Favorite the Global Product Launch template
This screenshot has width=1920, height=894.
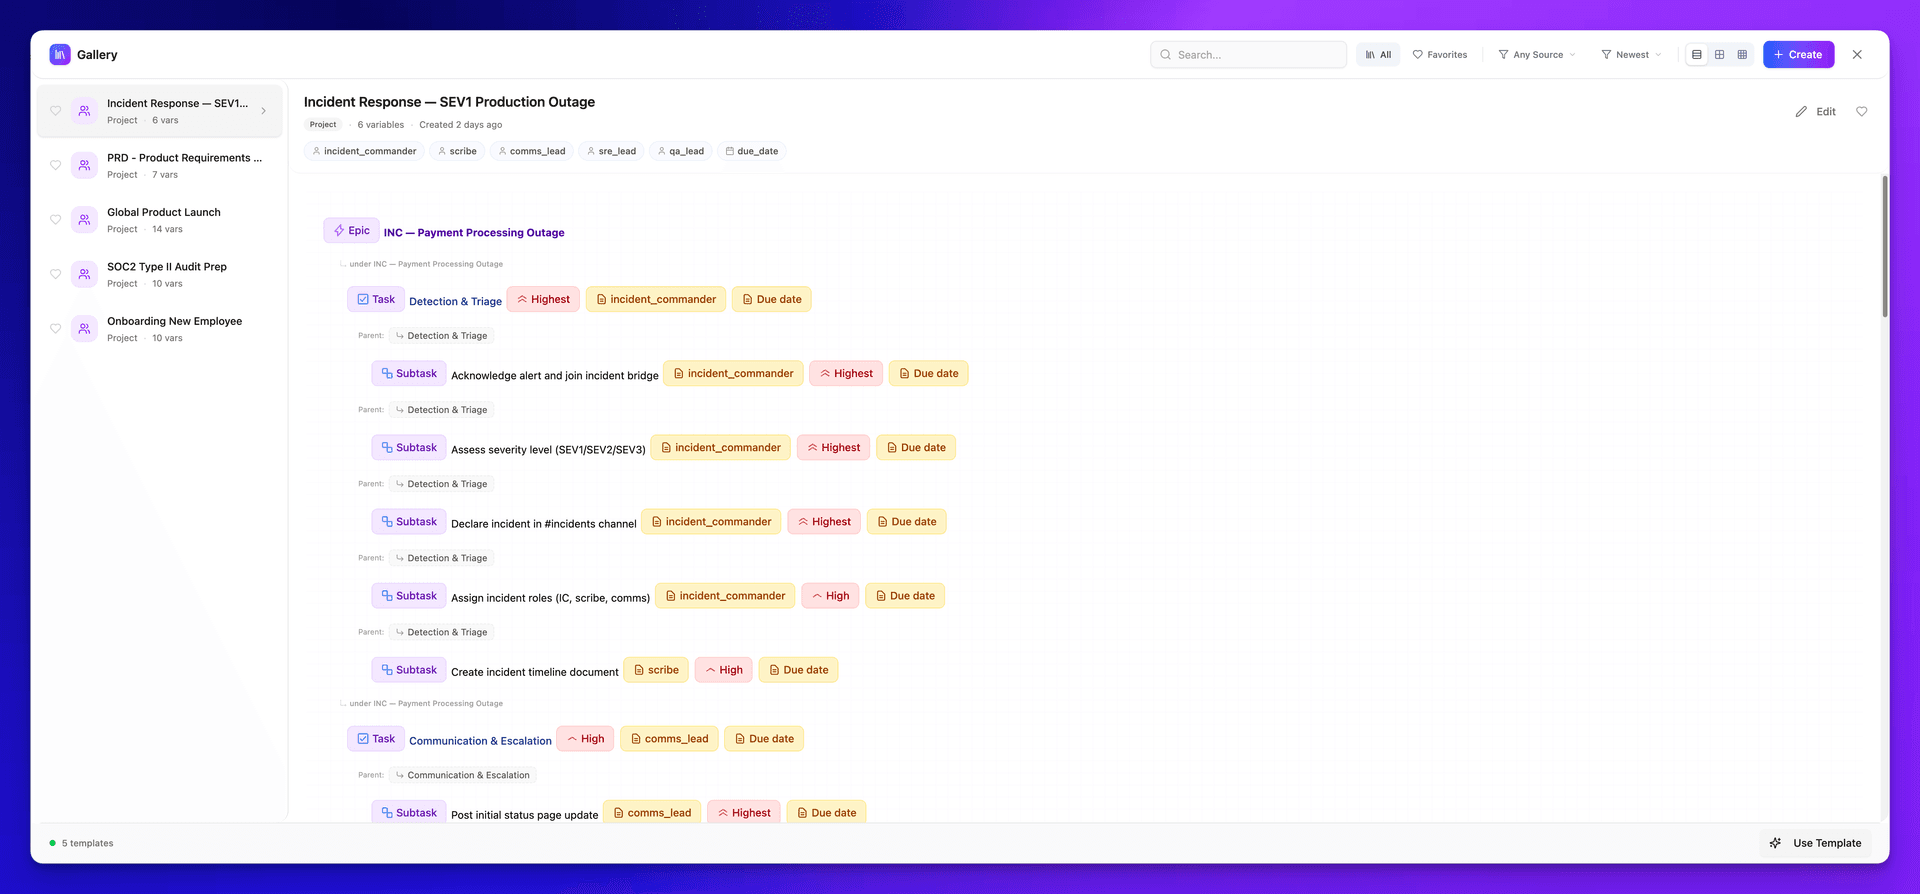pyautogui.click(x=56, y=220)
